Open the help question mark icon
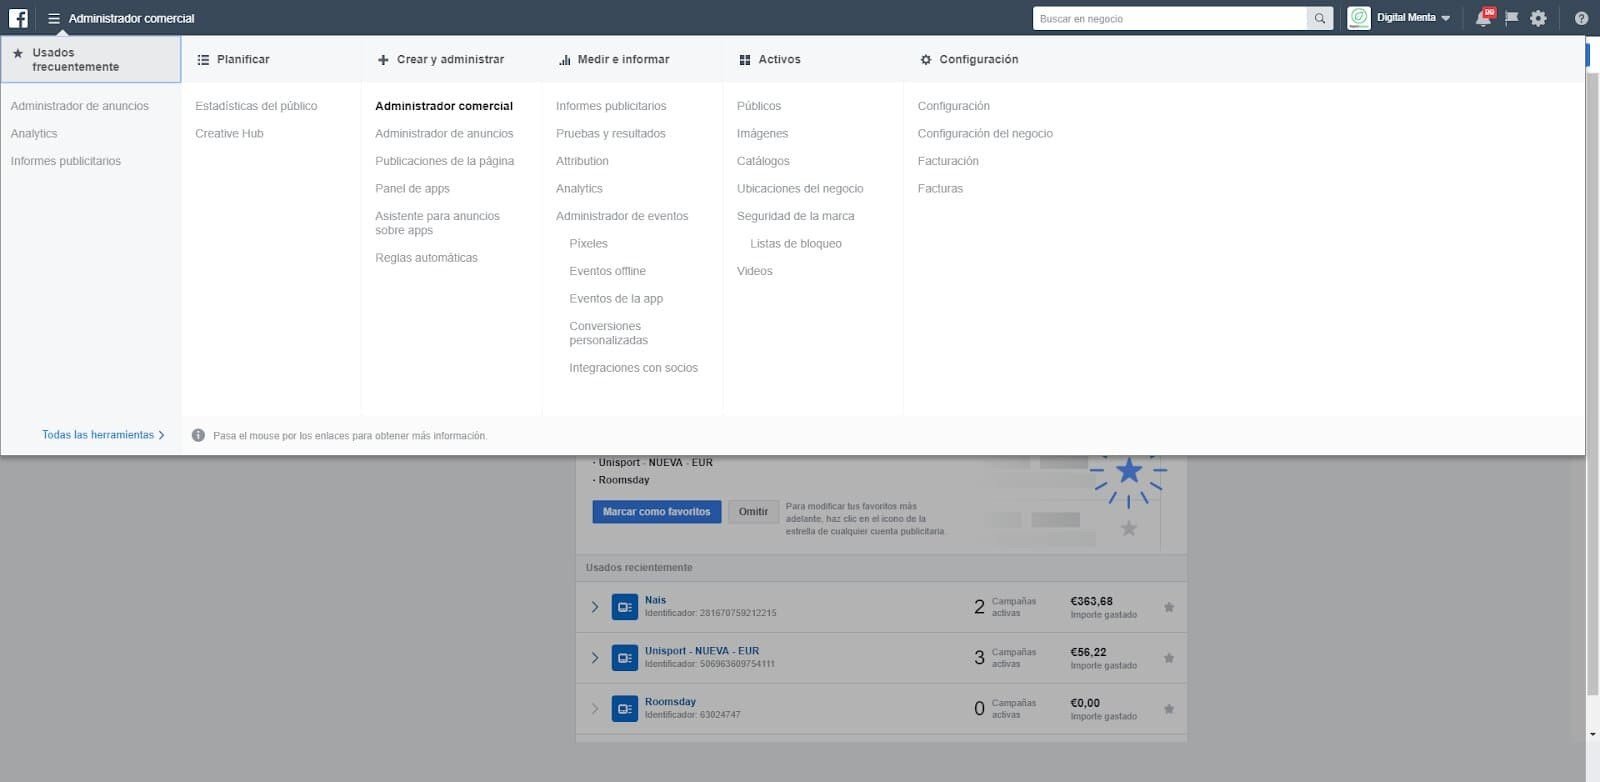1600x782 pixels. 1581,18
